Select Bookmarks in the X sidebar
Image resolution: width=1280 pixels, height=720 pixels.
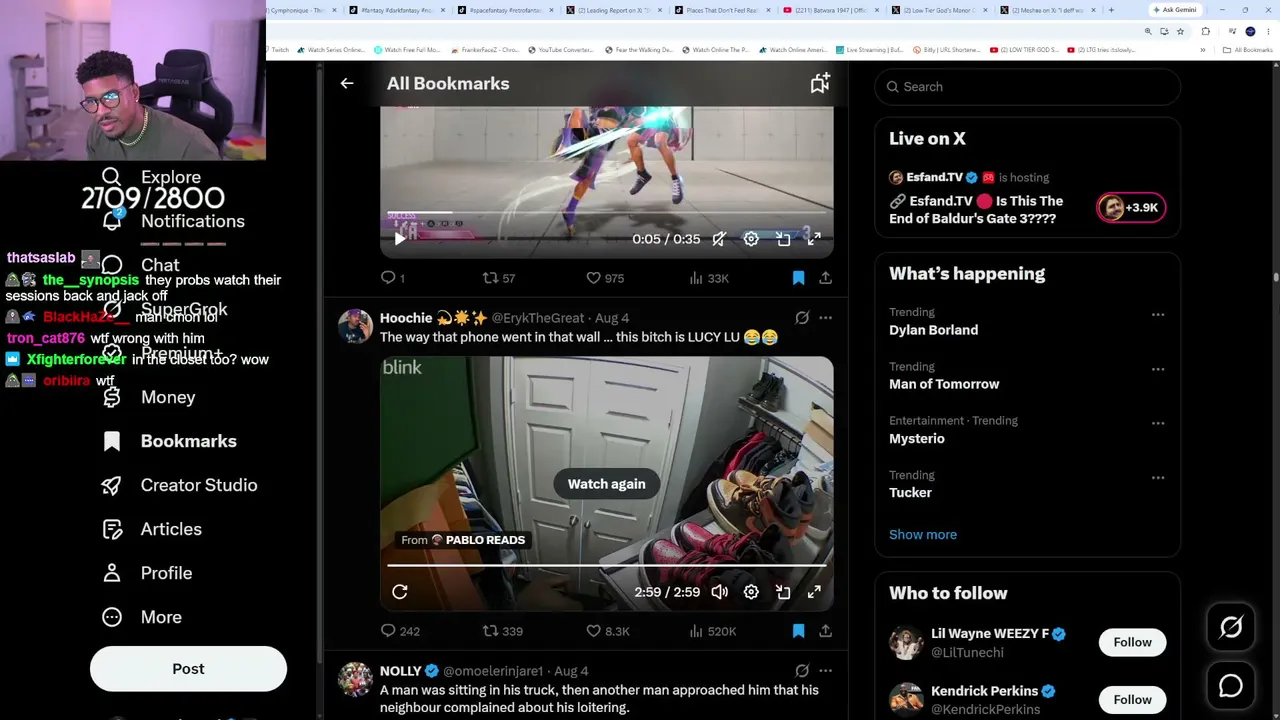pos(169,441)
